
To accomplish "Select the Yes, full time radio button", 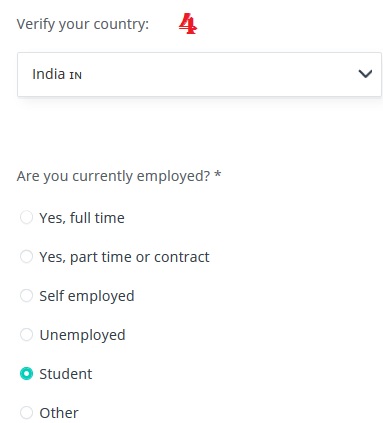I will pyautogui.click(x=26, y=217).
